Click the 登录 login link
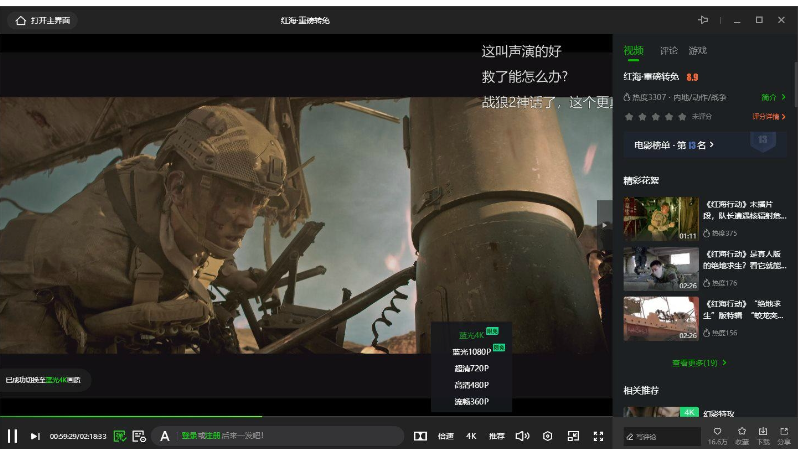This screenshot has width=806, height=449. (x=189, y=436)
